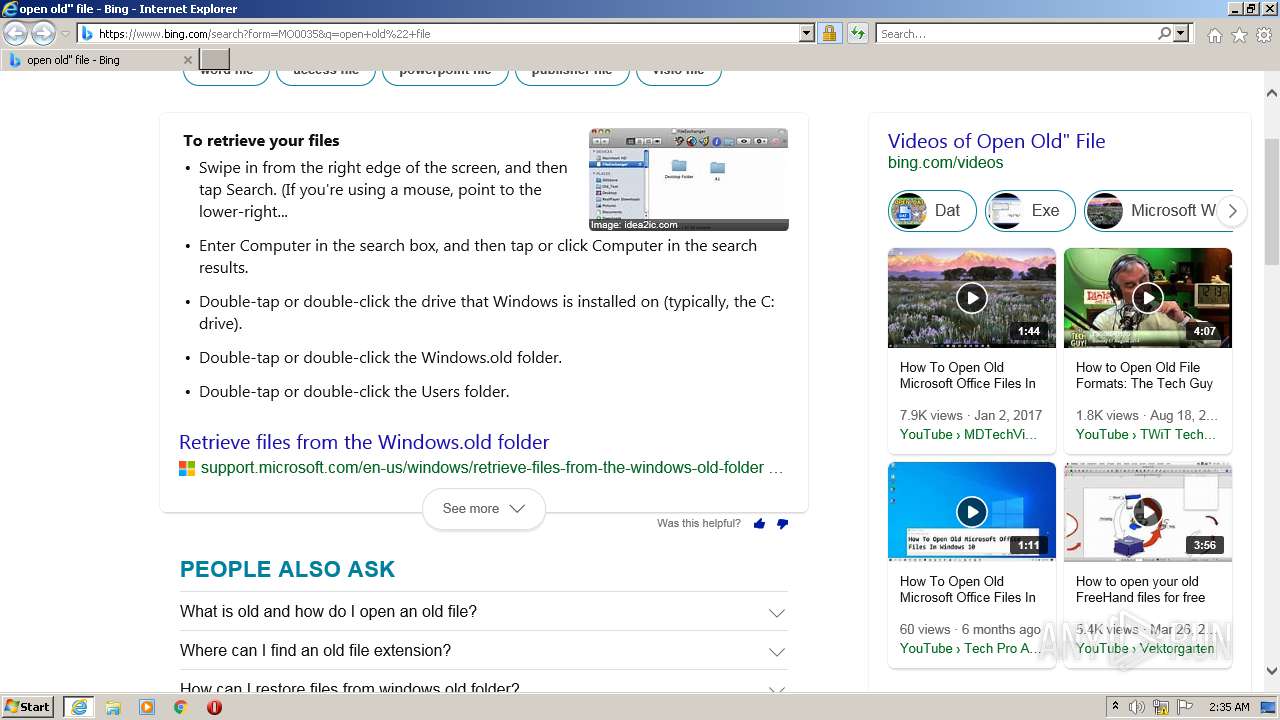Play the 1:44 How To Open Old Microsoft Office video
Screen dimensions: 1280x720
point(972,298)
